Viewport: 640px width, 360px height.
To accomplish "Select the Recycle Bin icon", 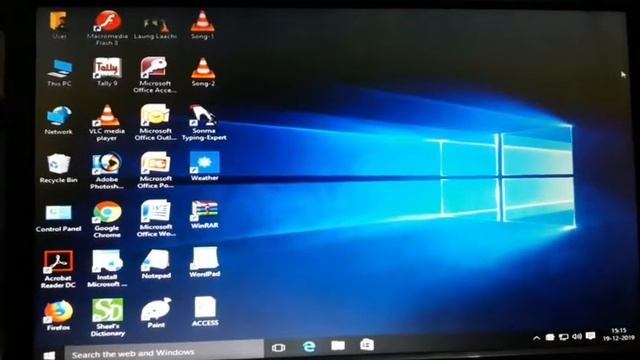I will [58, 168].
